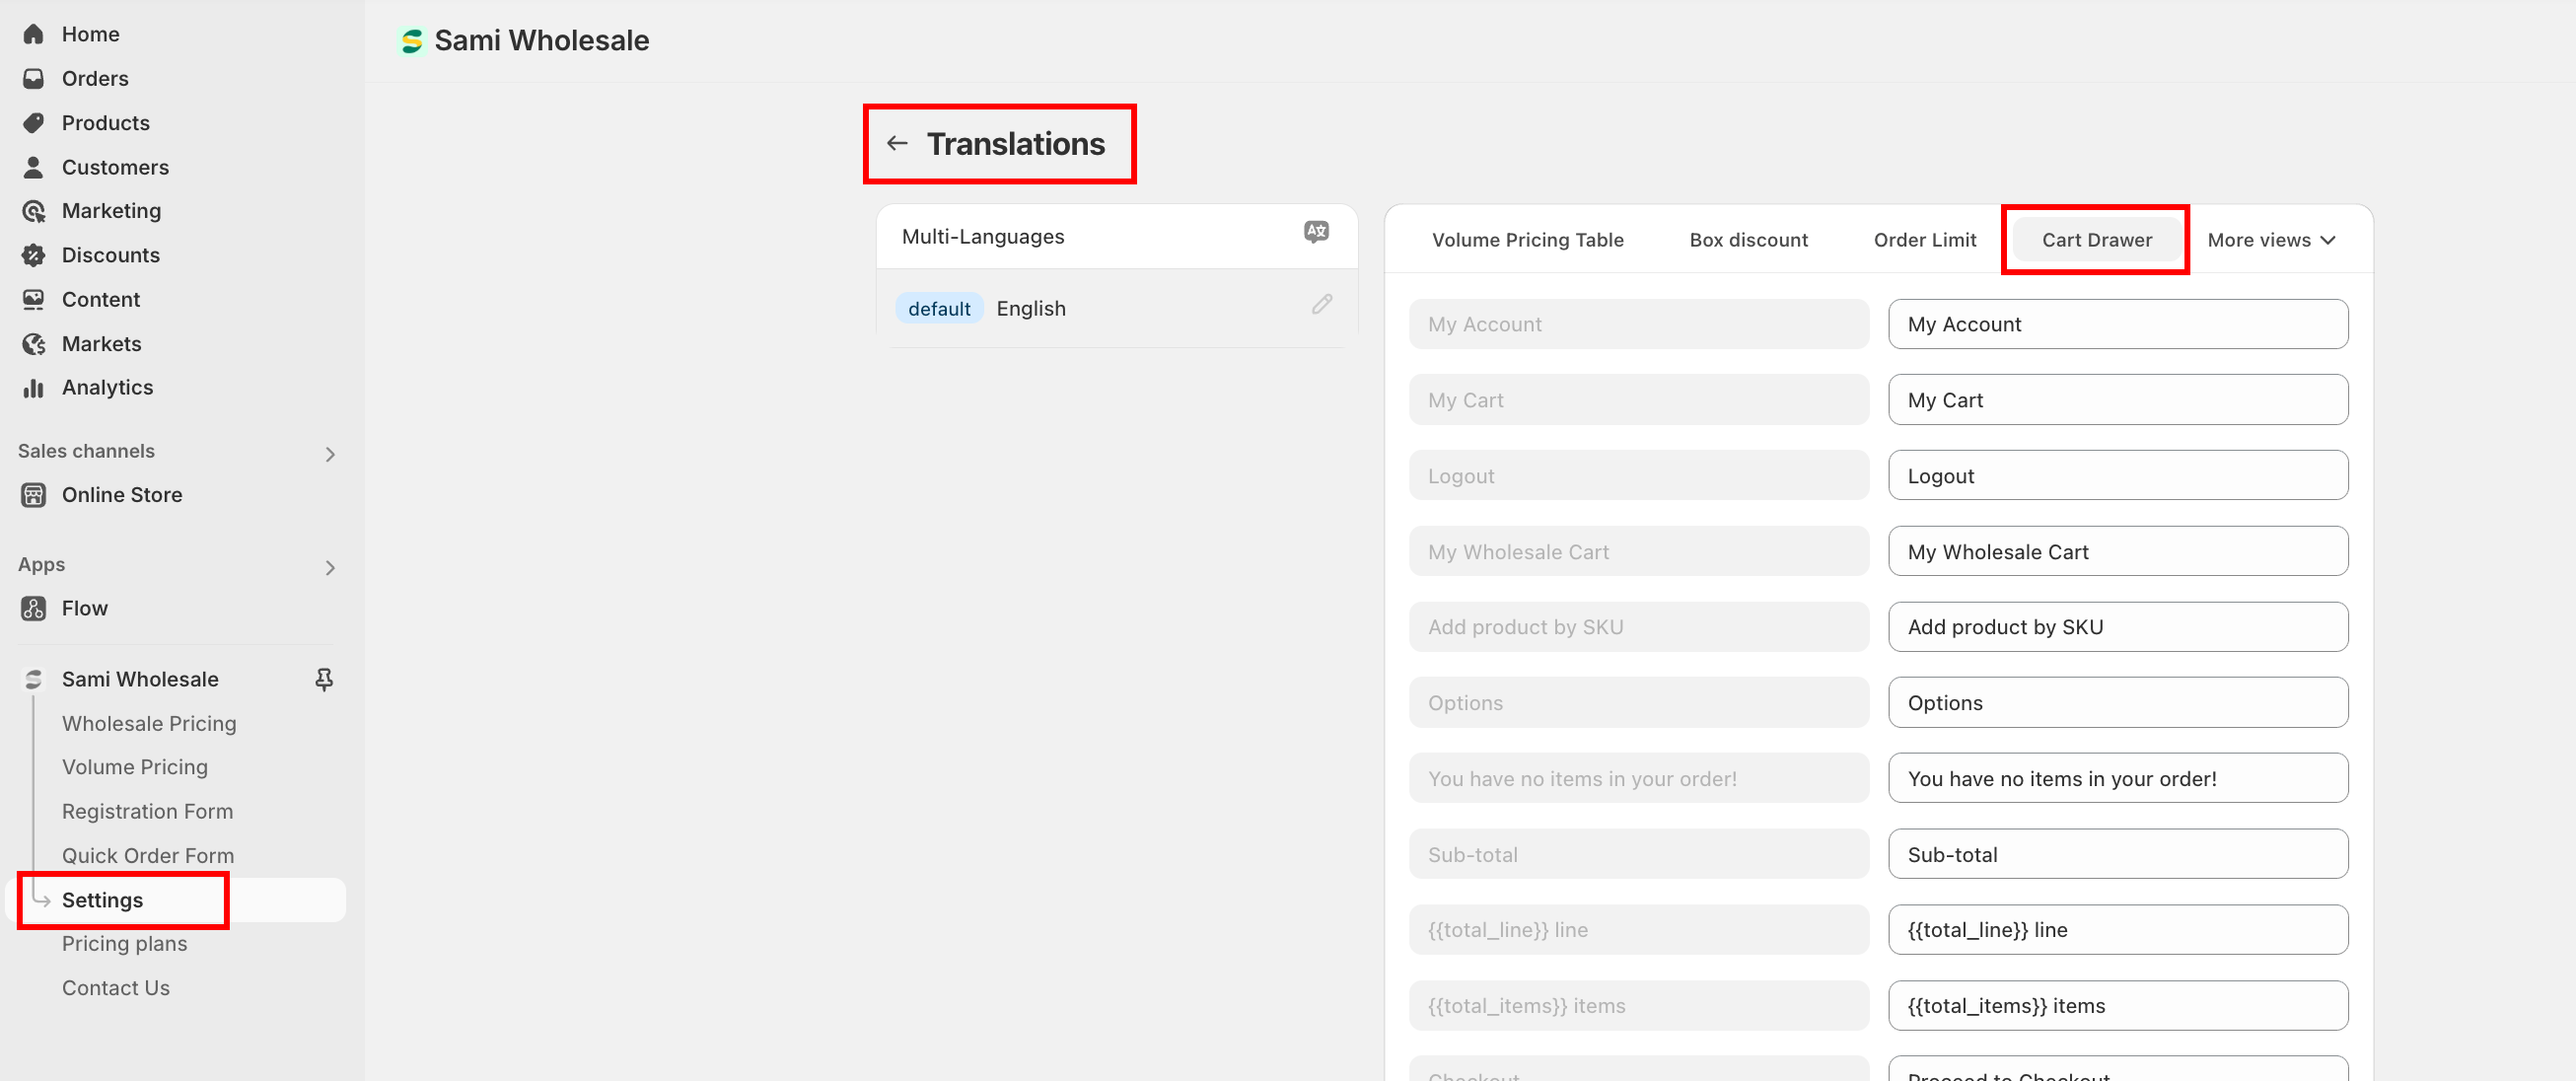Screen dimensions: 2576x1081
Task: Open the Flow app icon
Action: pos(33,608)
